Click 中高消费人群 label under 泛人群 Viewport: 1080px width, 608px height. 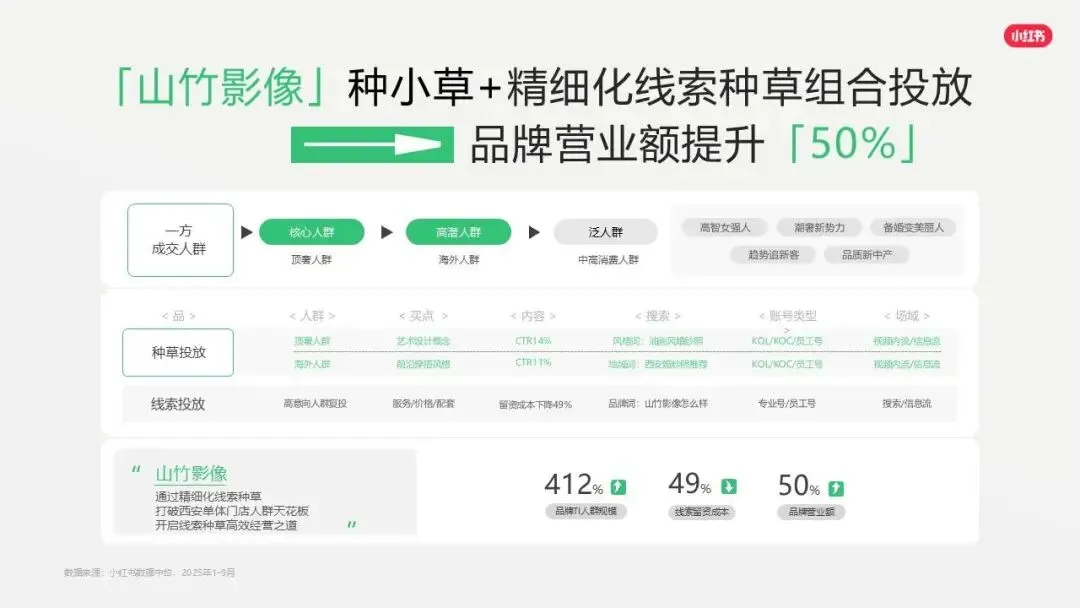coord(608,260)
